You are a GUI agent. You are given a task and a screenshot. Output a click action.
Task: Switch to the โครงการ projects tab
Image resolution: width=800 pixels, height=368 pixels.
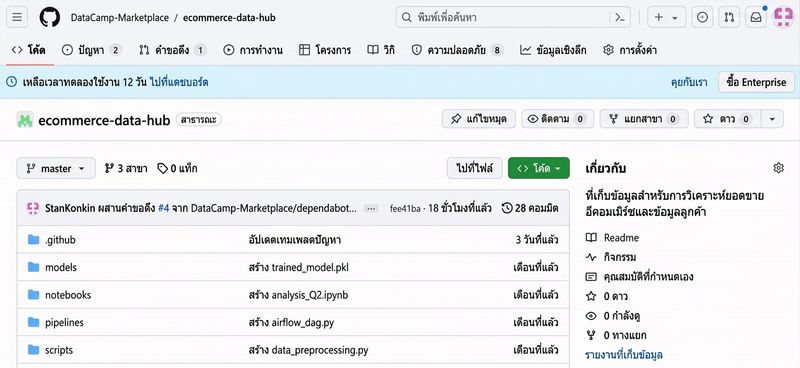[325, 50]
